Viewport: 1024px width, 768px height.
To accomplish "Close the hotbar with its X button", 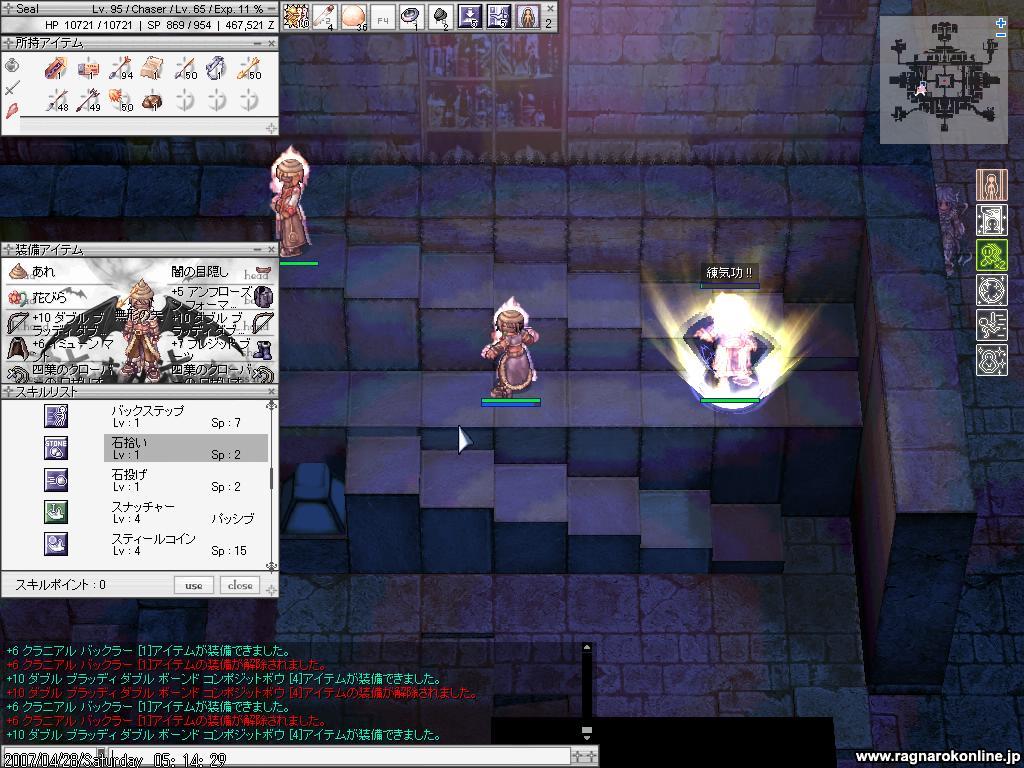I will (550, 8).
